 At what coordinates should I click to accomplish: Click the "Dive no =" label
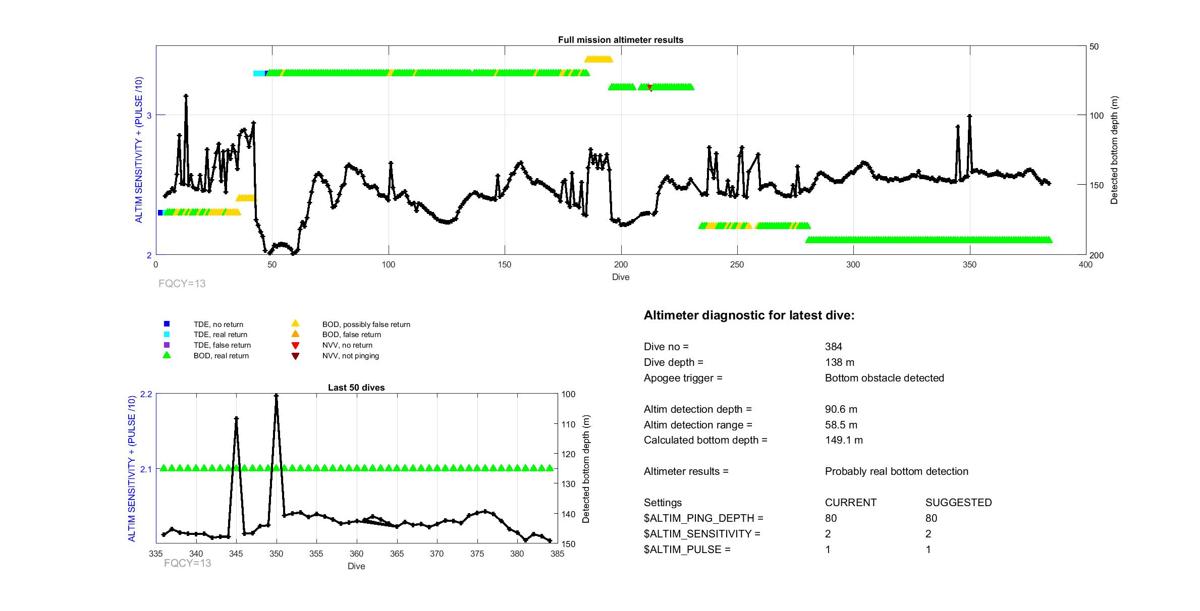[667, 346]
